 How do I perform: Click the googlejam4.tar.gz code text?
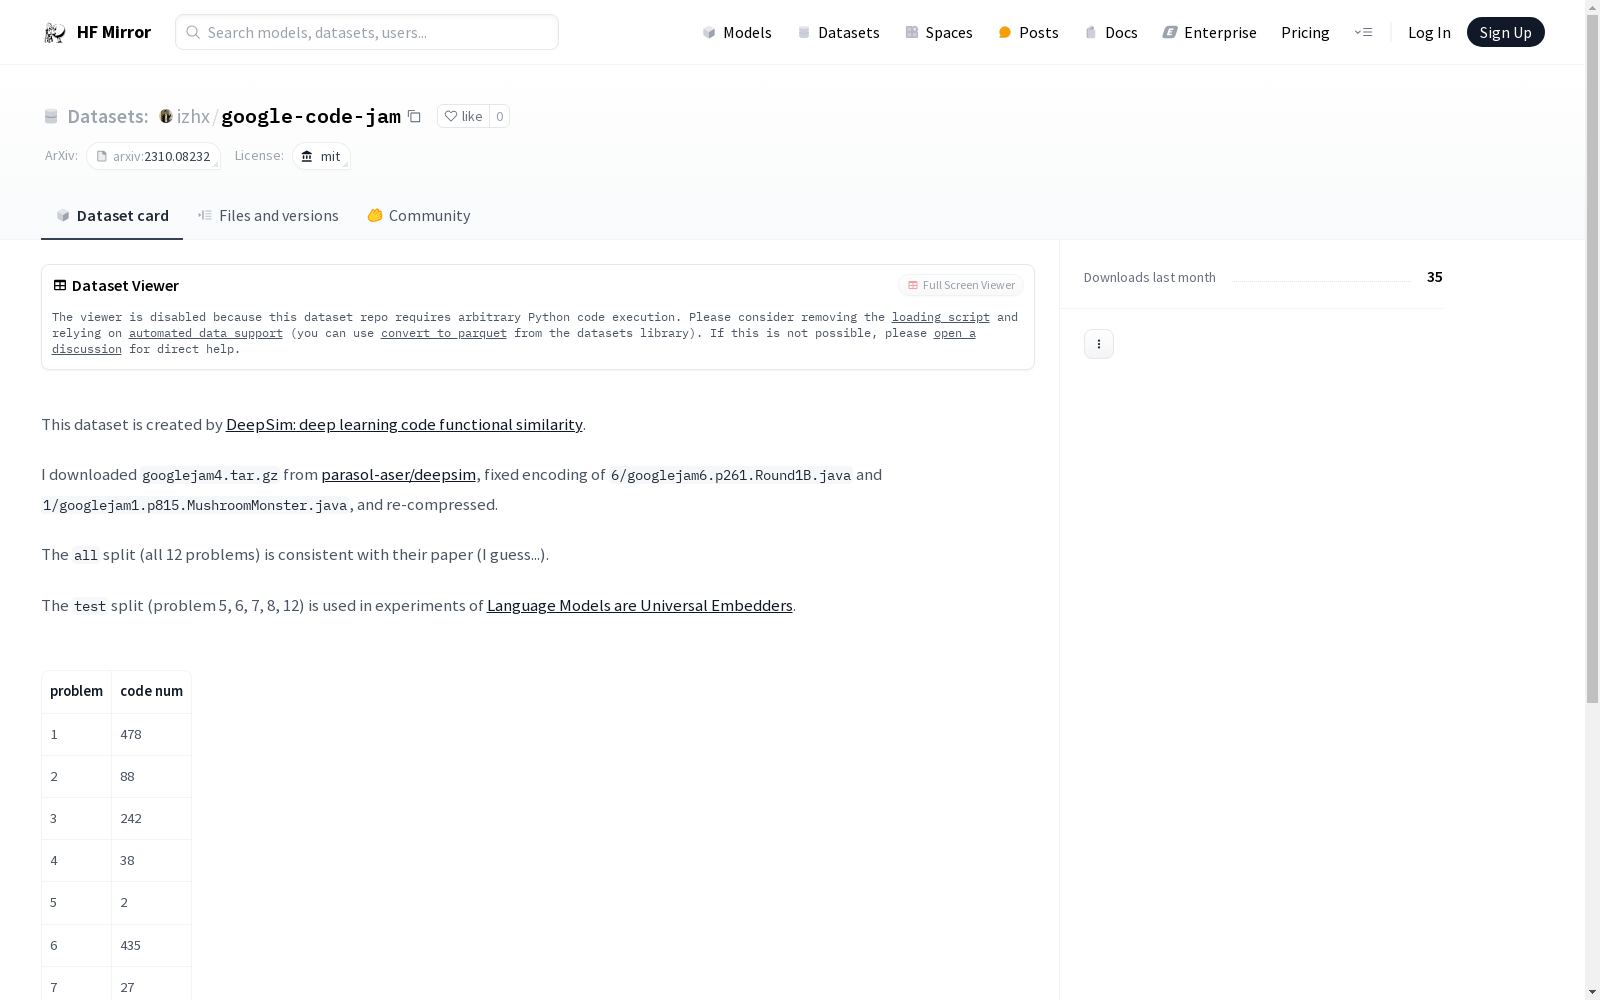[210, 475]
